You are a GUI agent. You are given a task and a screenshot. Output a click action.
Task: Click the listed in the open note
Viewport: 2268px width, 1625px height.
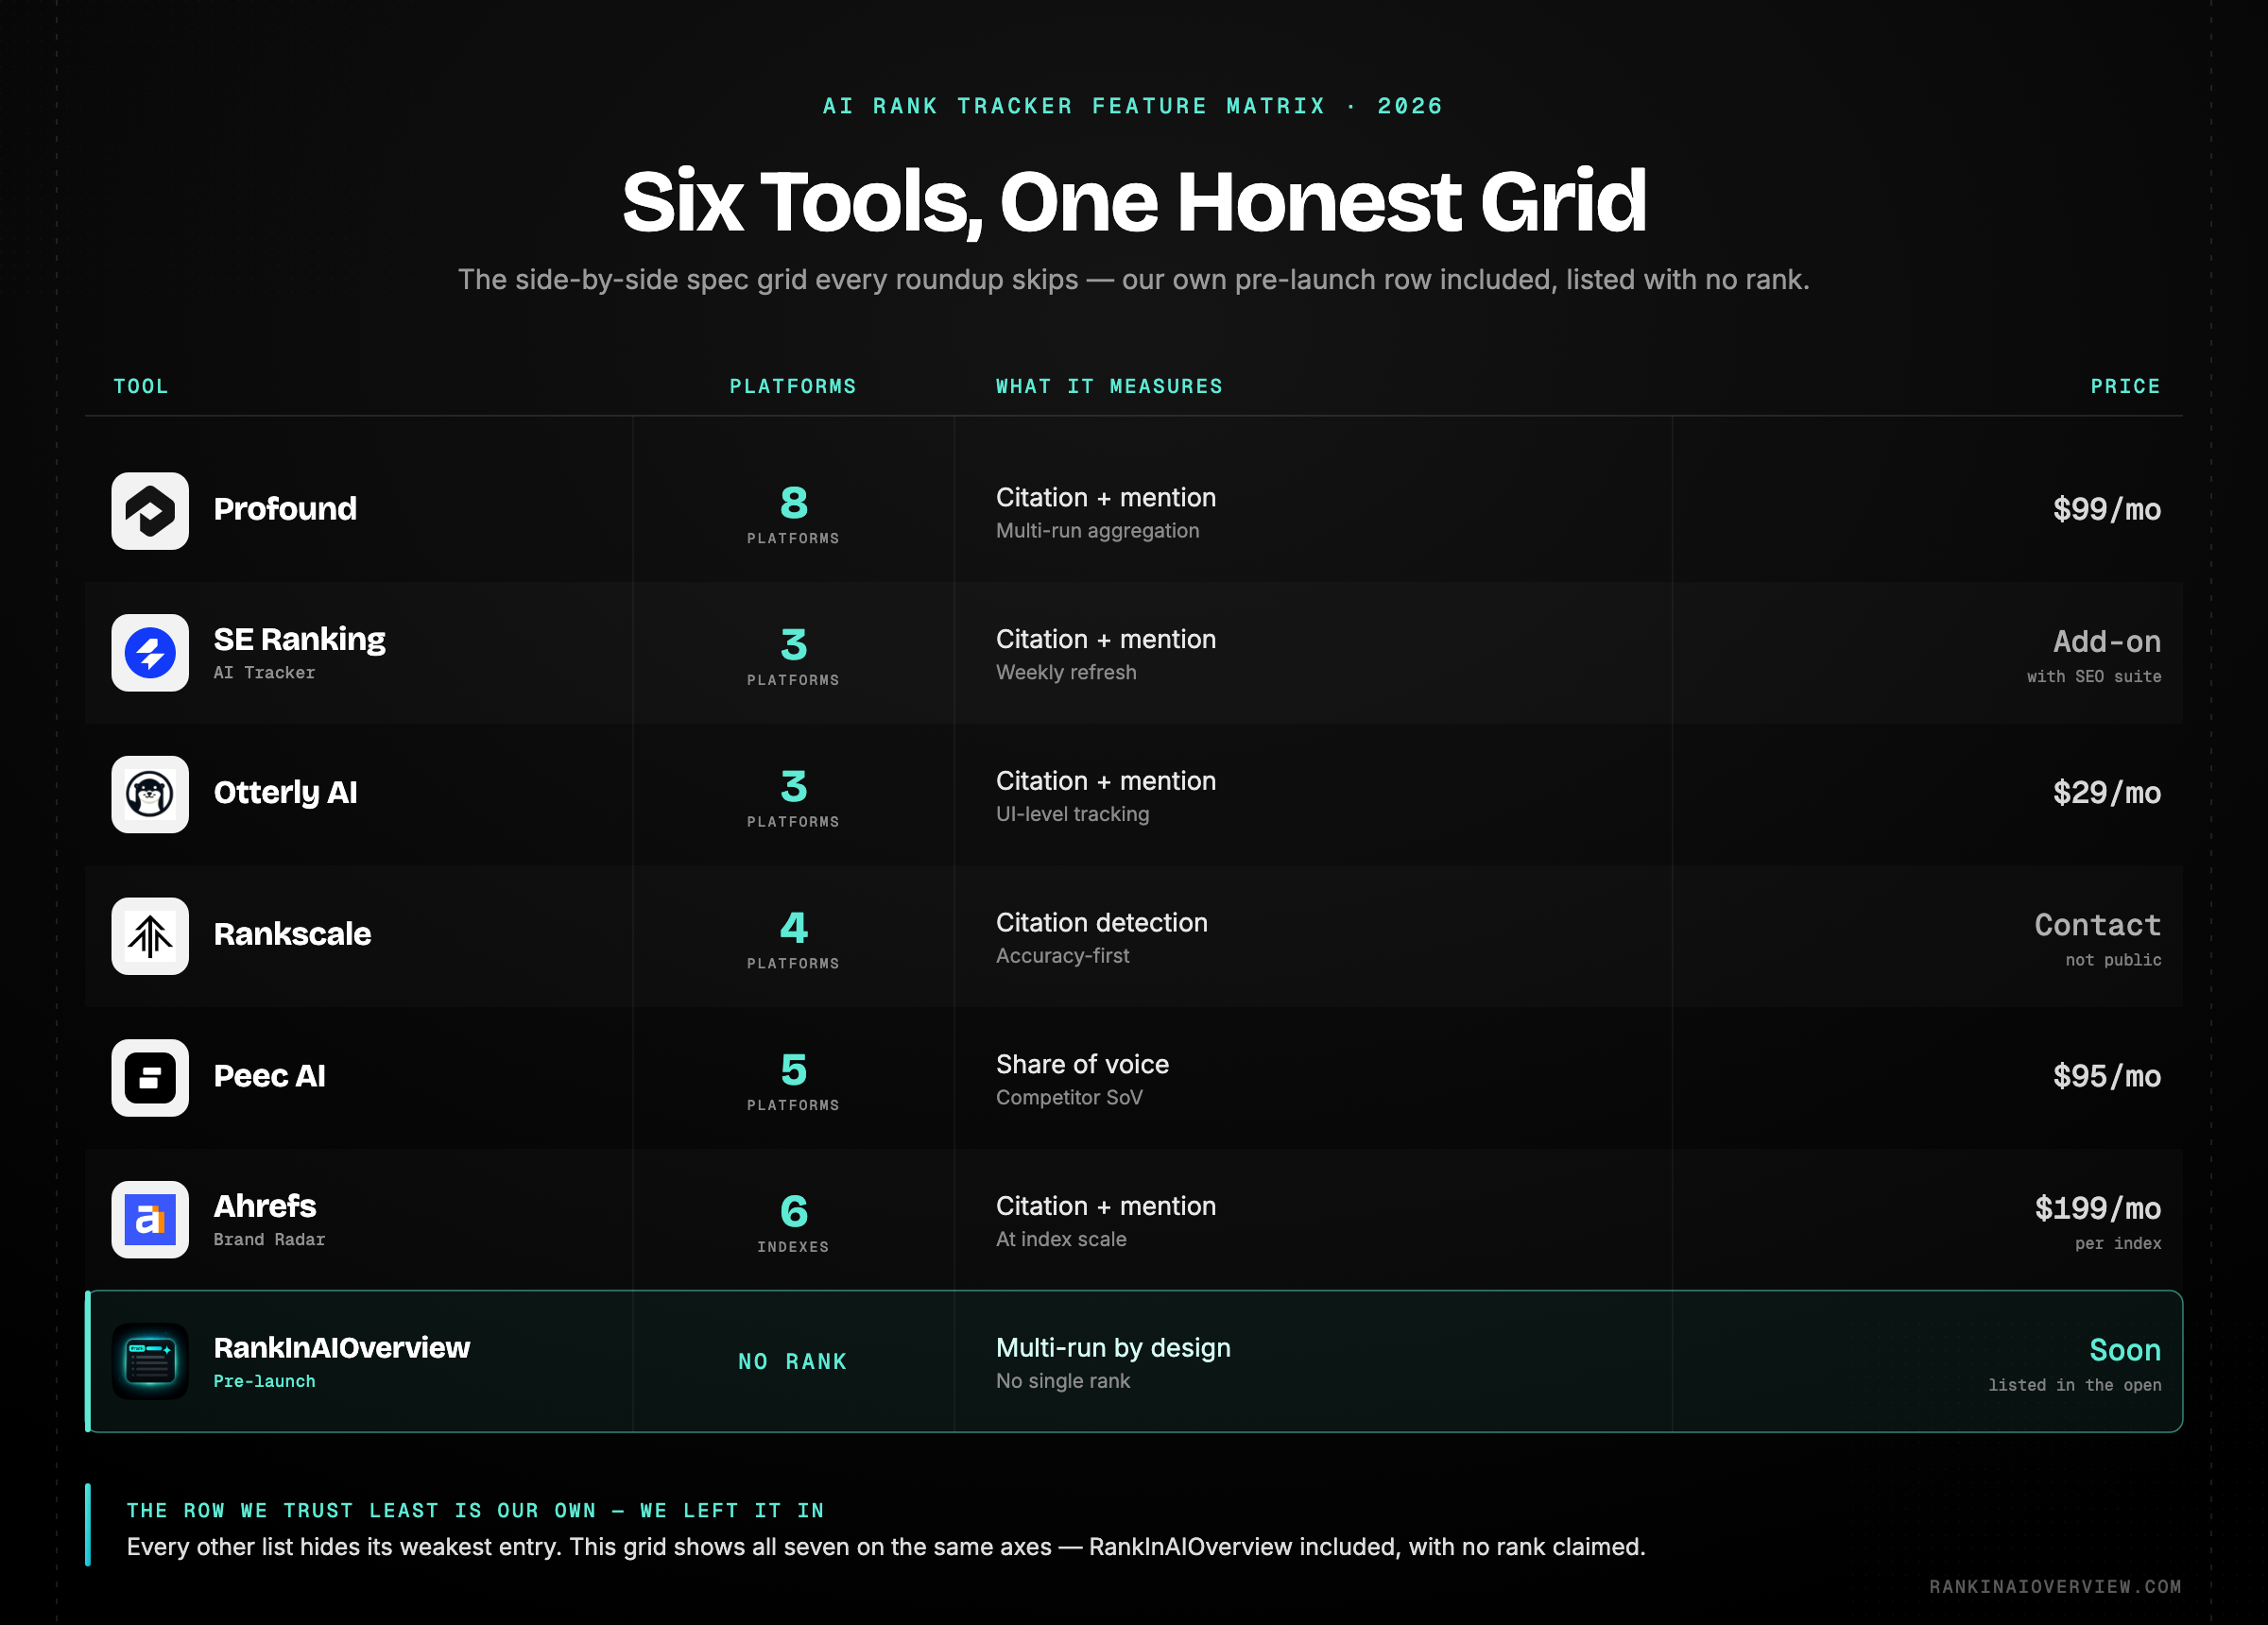pyautogui.click(x=2074, y=1386)
